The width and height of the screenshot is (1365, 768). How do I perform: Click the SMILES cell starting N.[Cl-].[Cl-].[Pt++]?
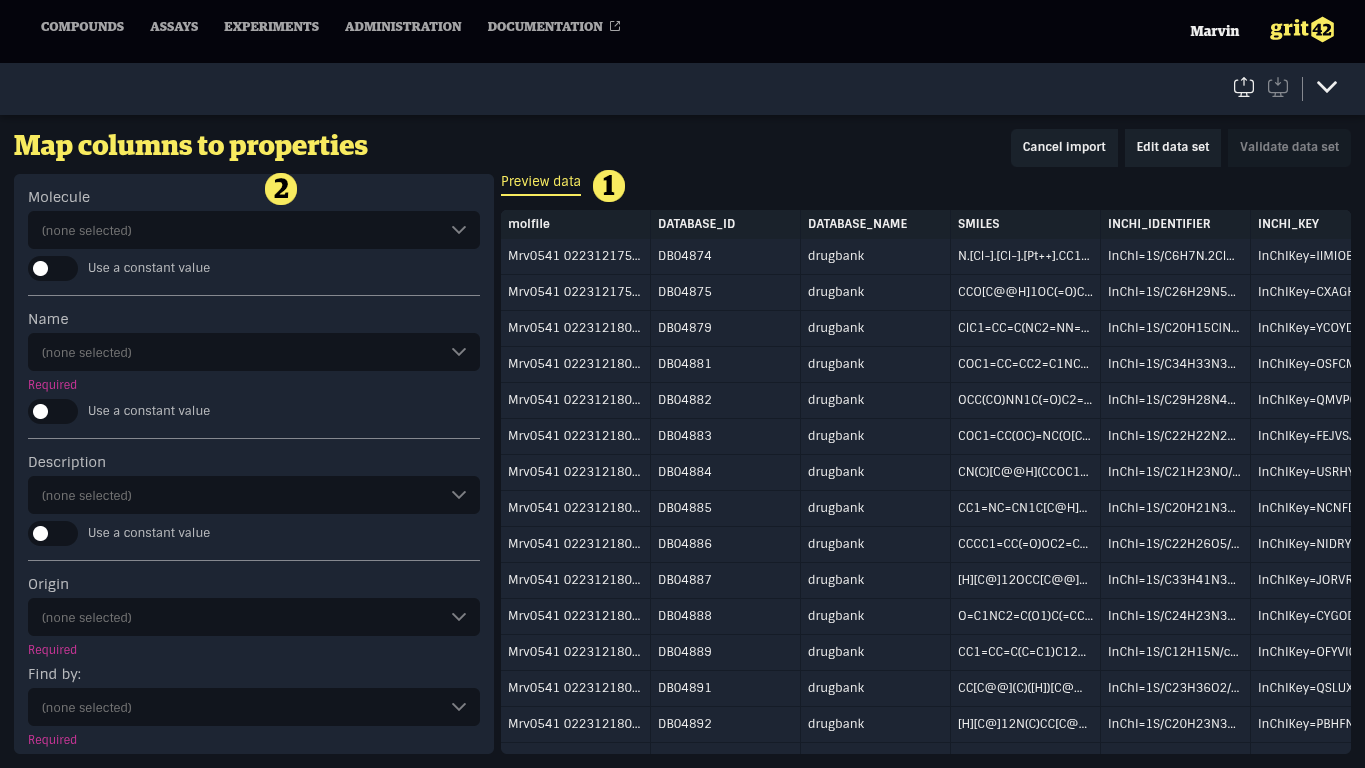point(1025,256)
